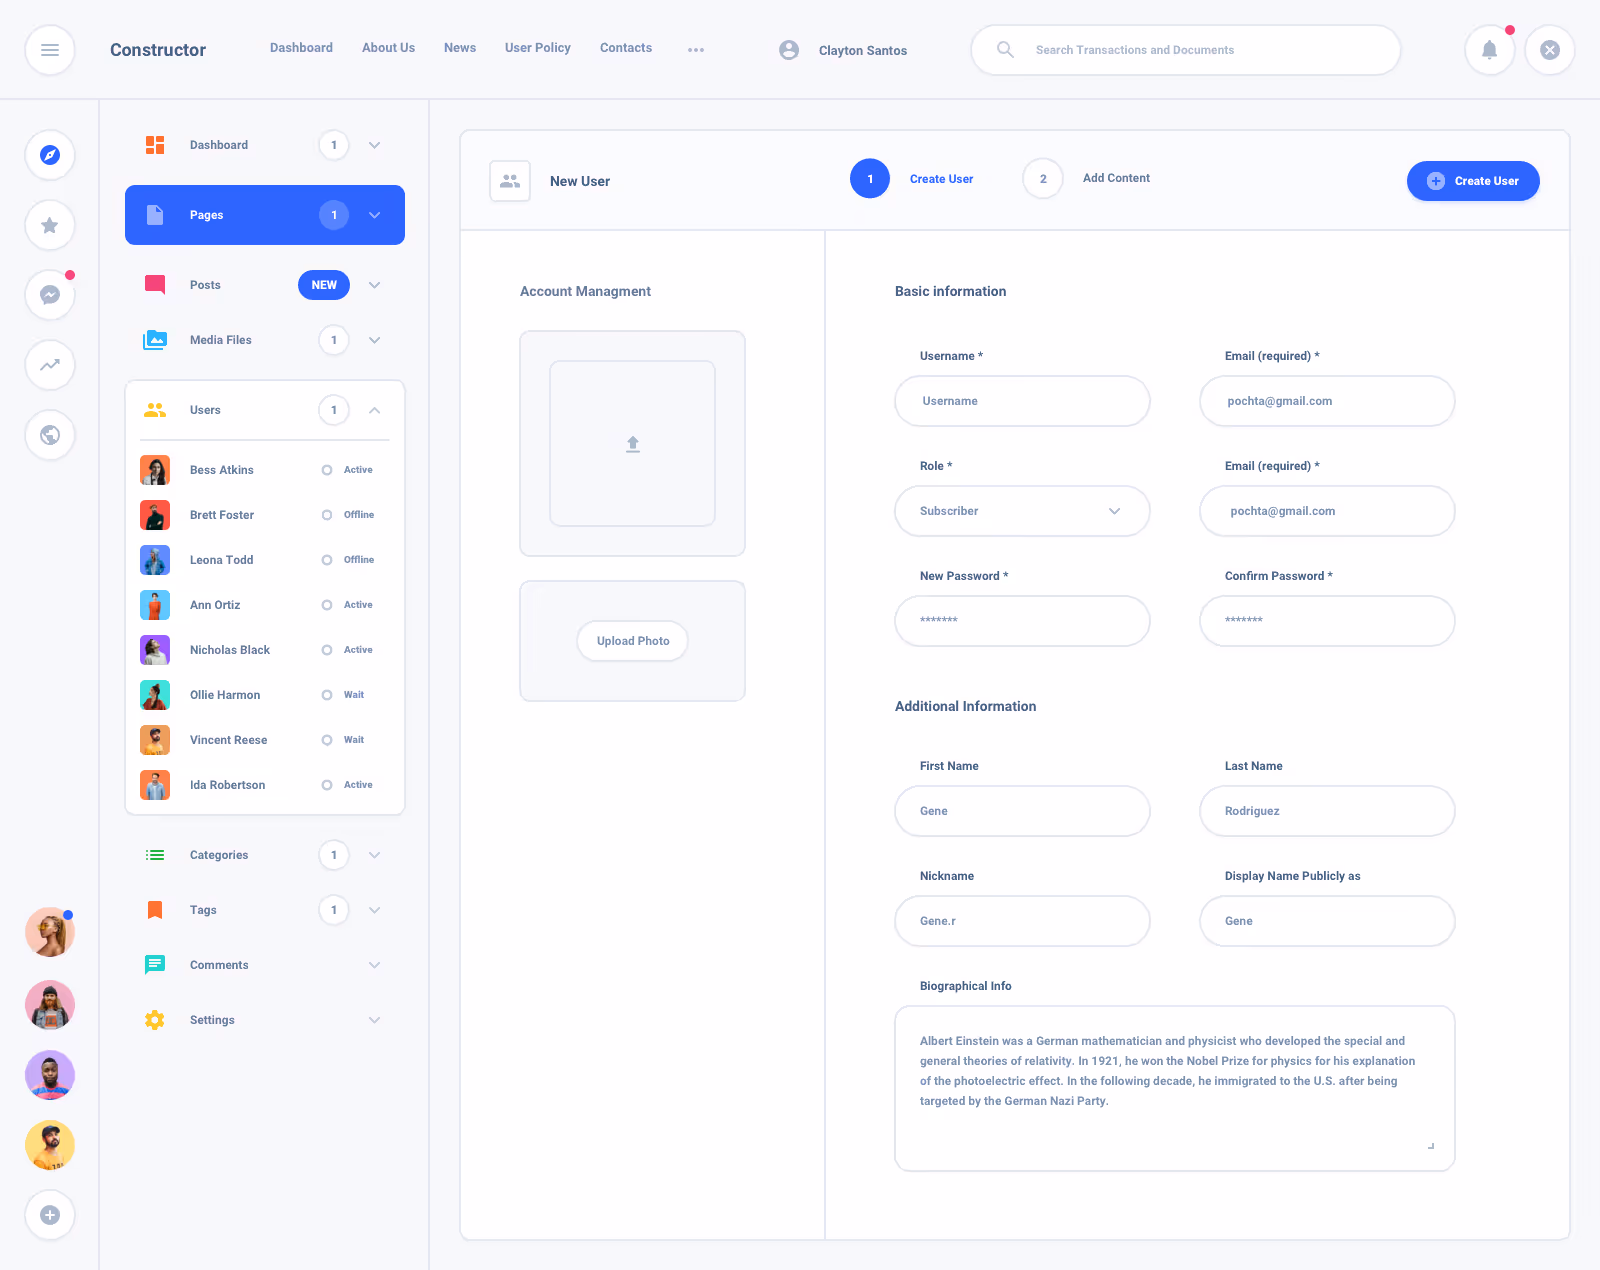The width and height of the screenshot is (1600, 1270).
Task: Open Contacts in top navigation
Action: (x=626, y=48)
